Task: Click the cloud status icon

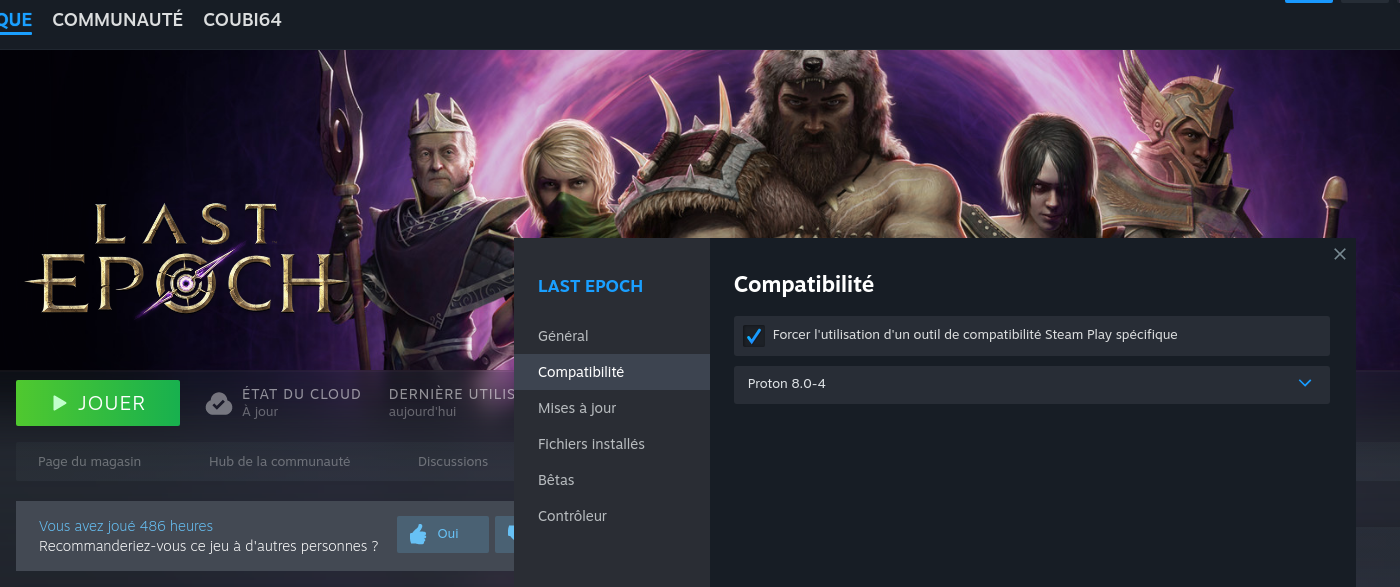Action: point(218,403)
